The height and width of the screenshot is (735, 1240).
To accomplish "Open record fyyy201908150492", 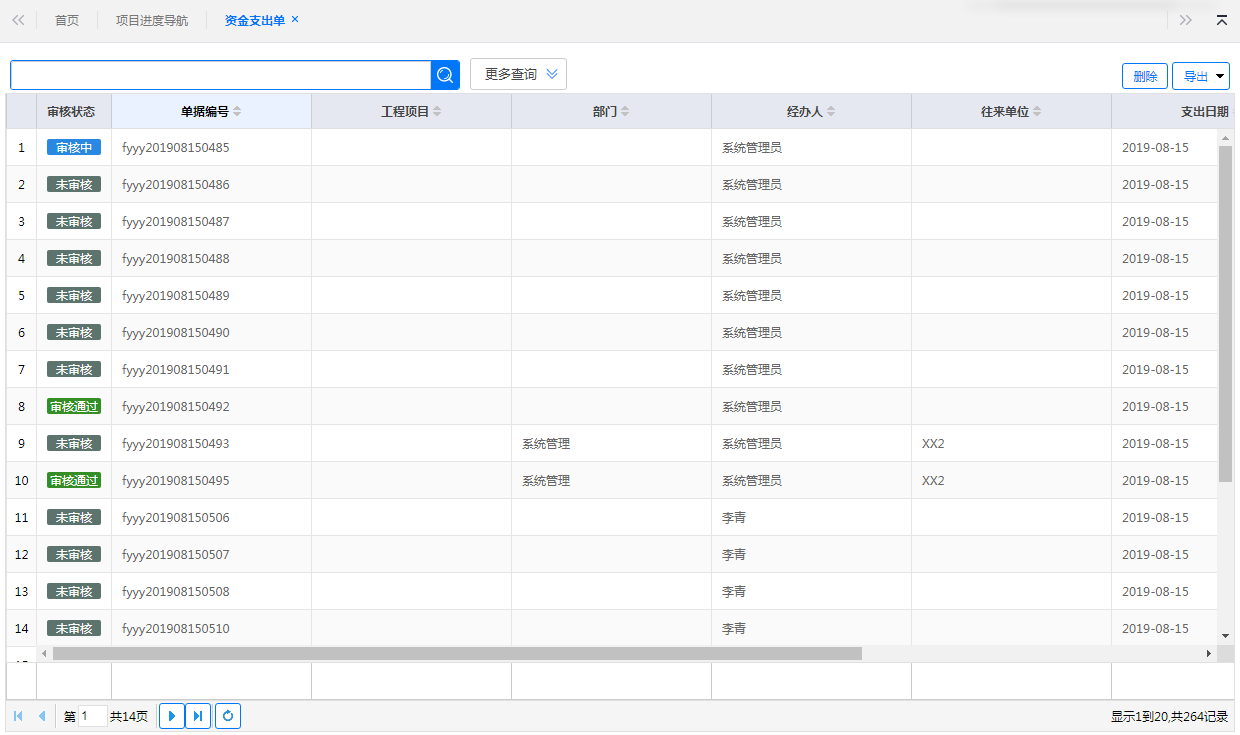I will coord(176,407).
